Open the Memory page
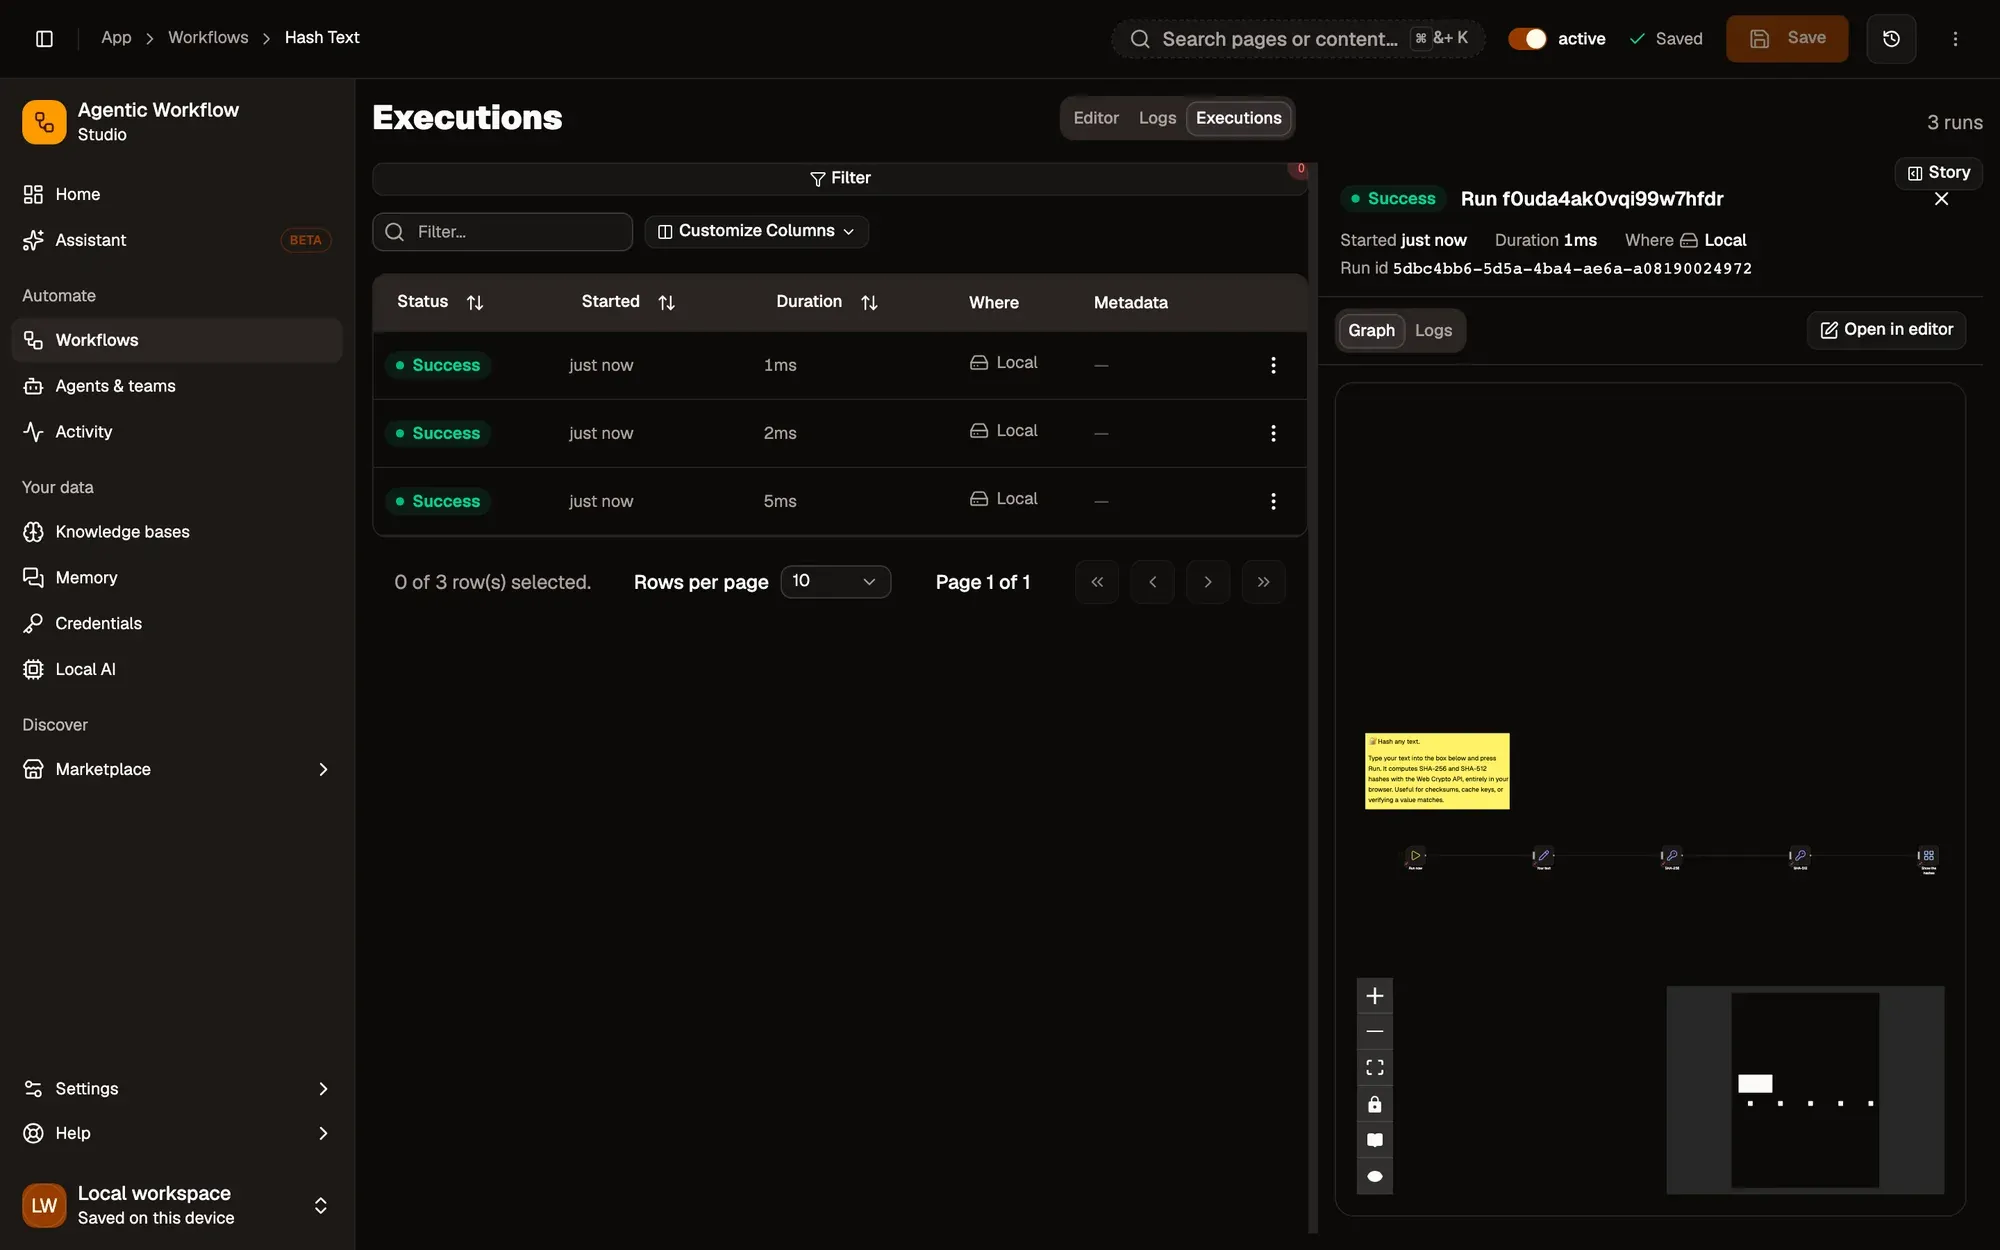This screenshot has height=1250, width=2000. pos(177,578)
